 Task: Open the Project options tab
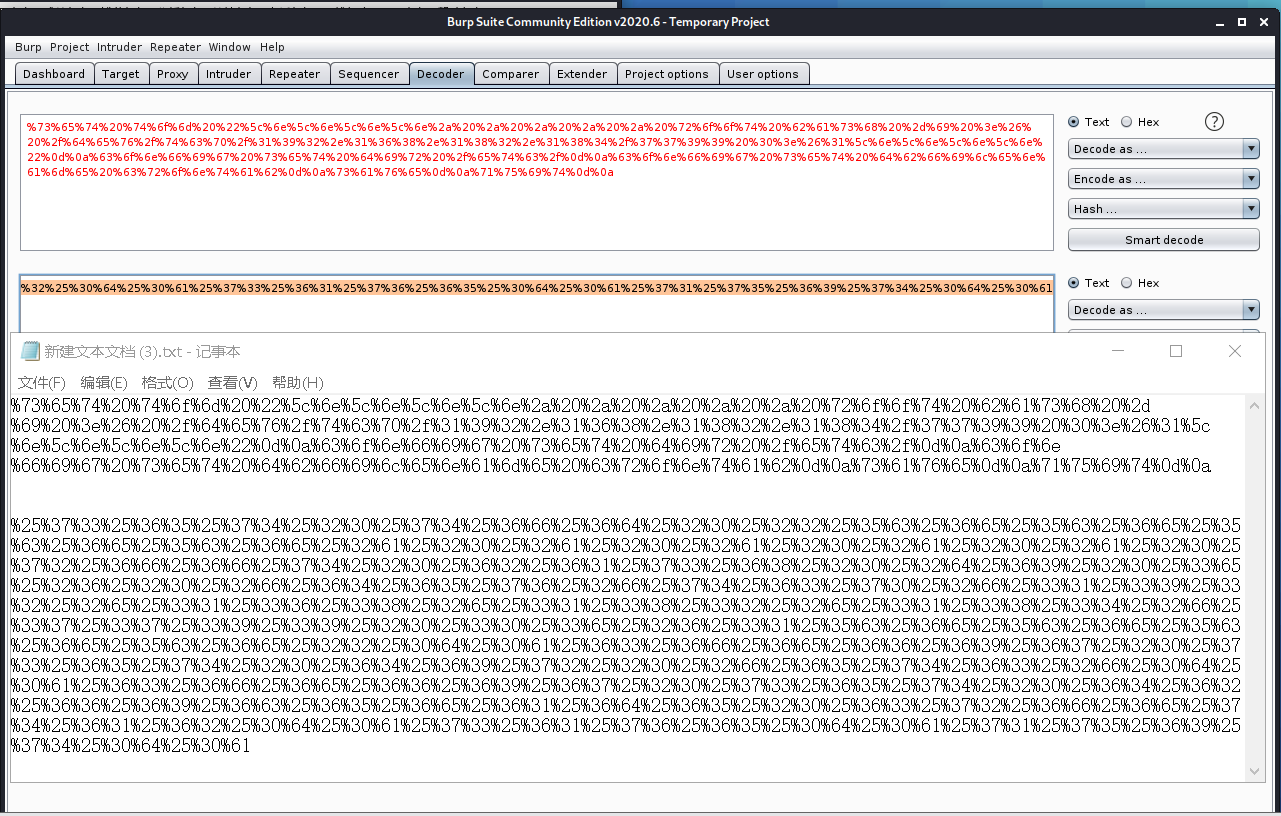click(x=666, y=74)
